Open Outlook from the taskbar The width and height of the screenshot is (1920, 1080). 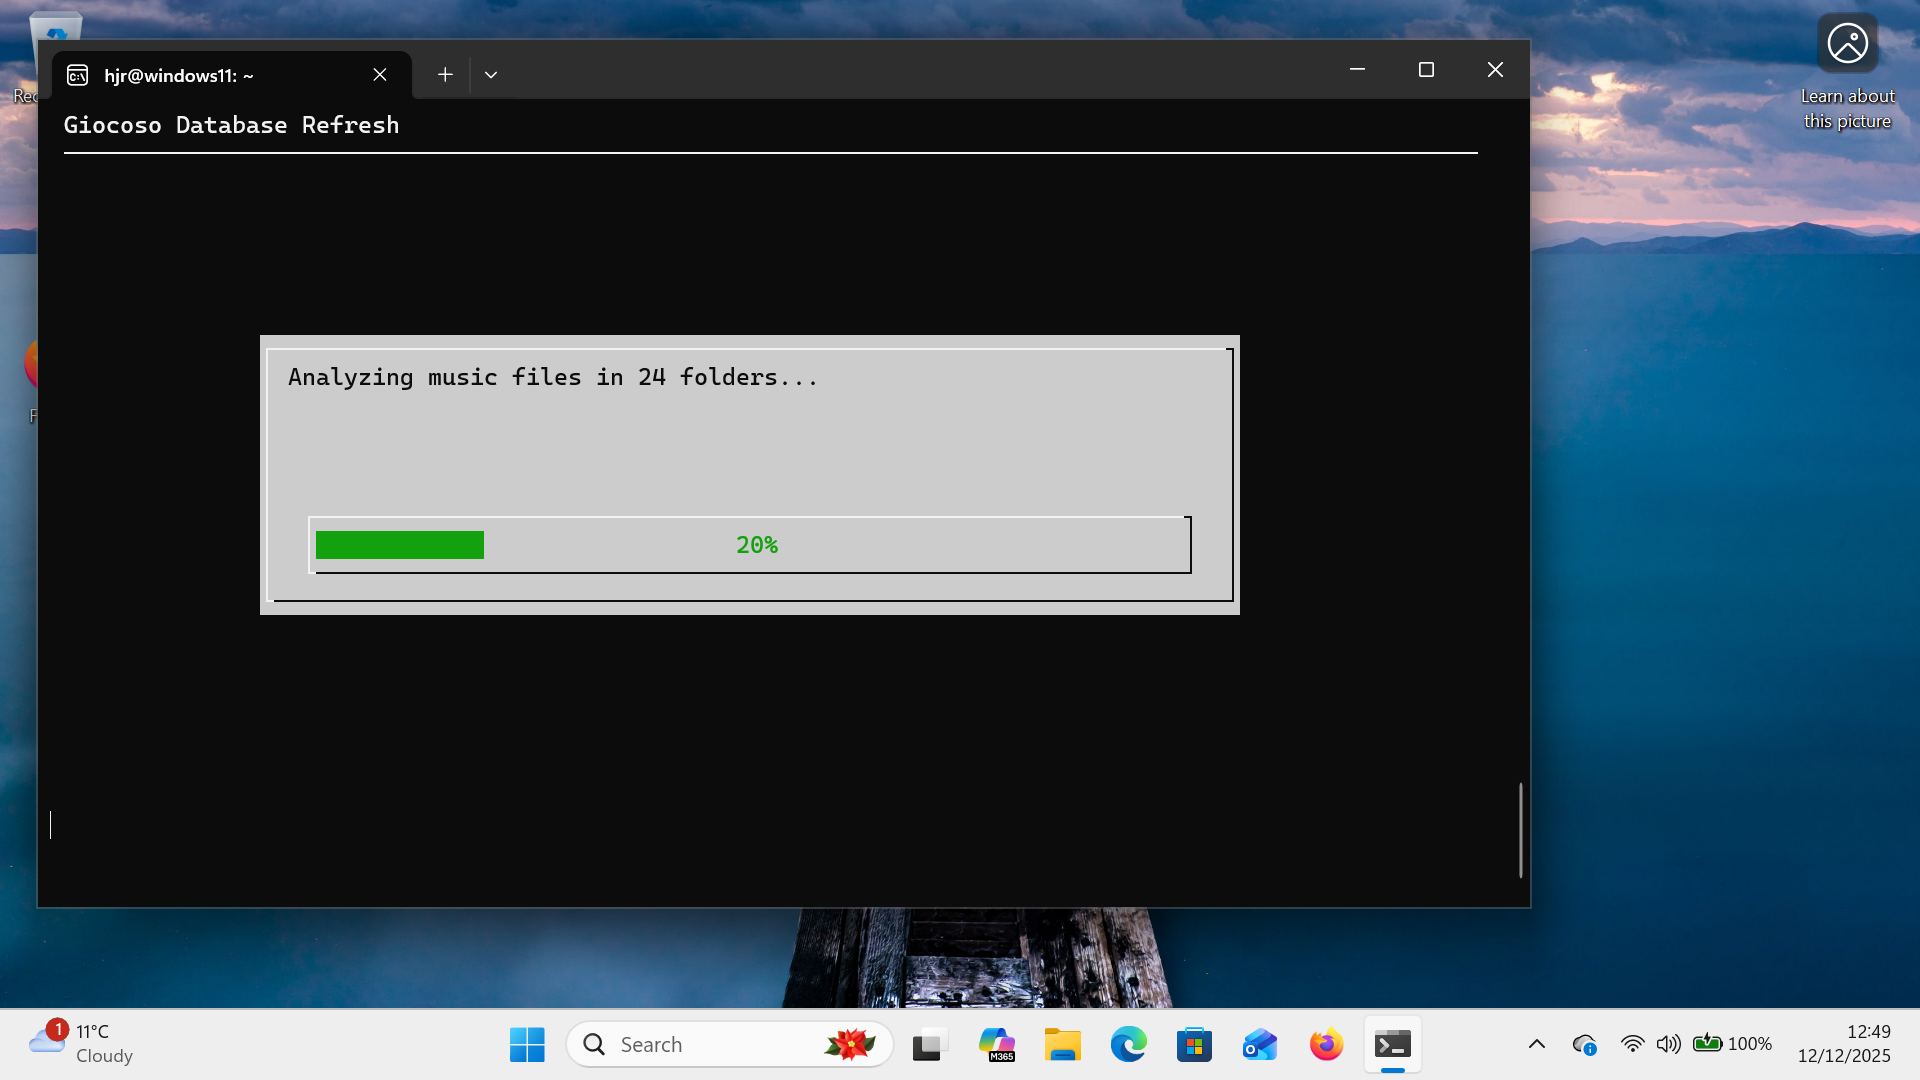click(1260, 1045)
